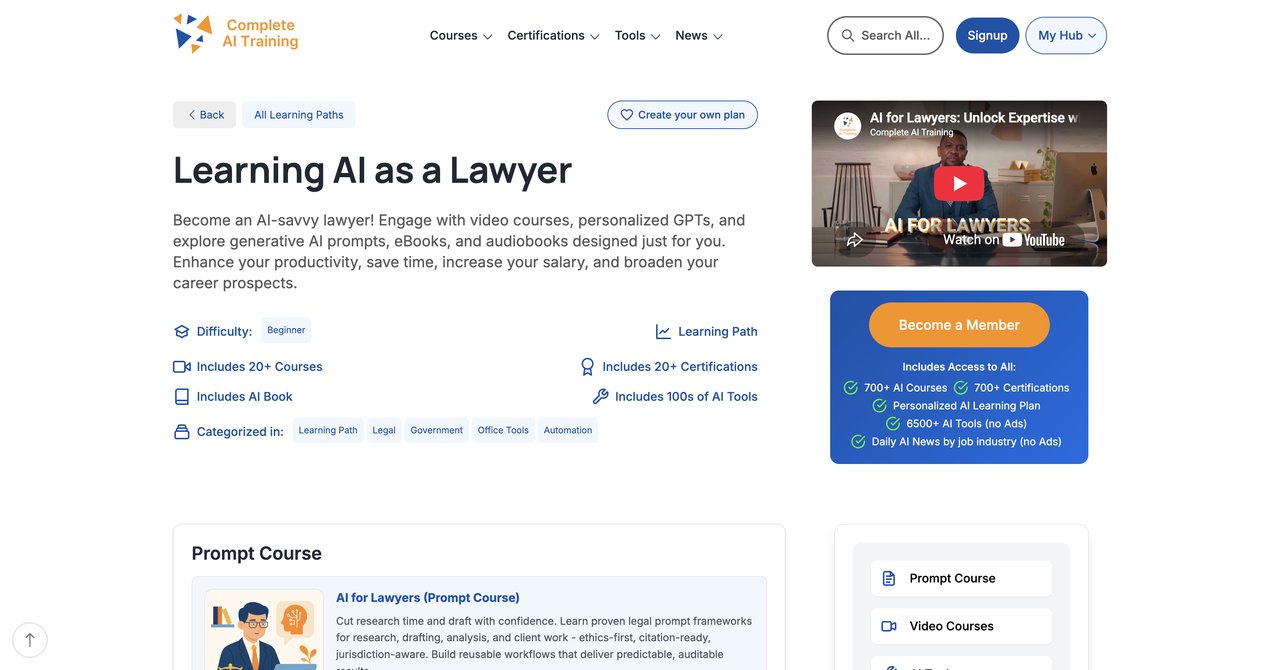
Task: Select the Office Tools category tag
Action: click(x=503, y=430)
